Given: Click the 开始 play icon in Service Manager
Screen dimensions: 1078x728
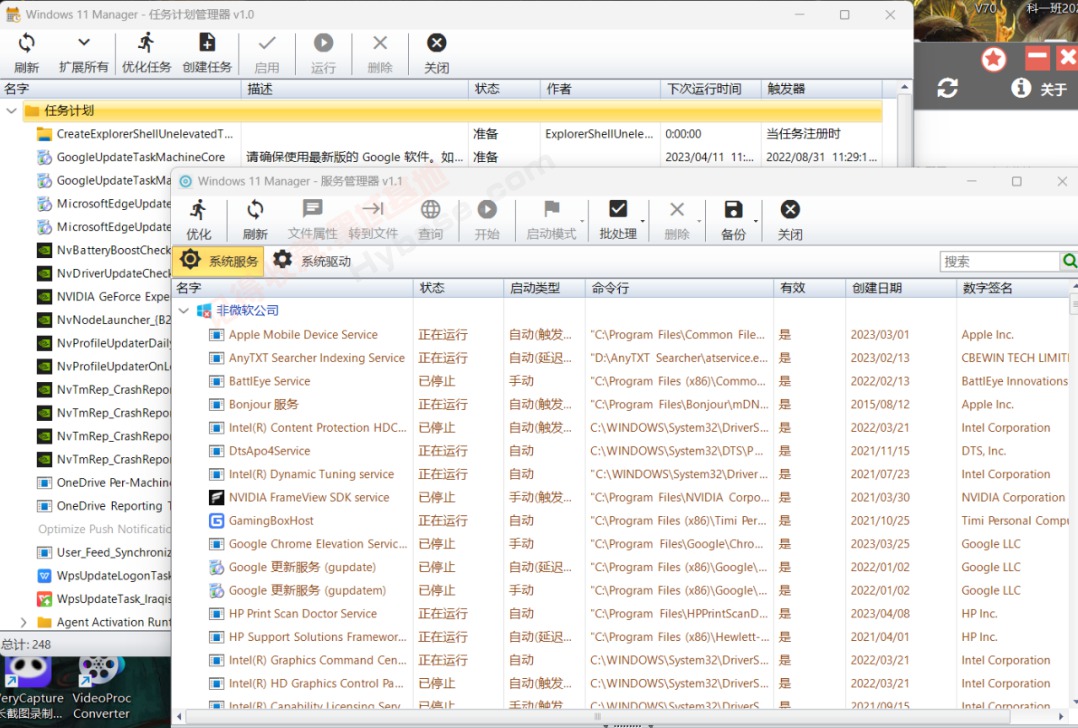Looking at the screenshot, I should [487, 209].
